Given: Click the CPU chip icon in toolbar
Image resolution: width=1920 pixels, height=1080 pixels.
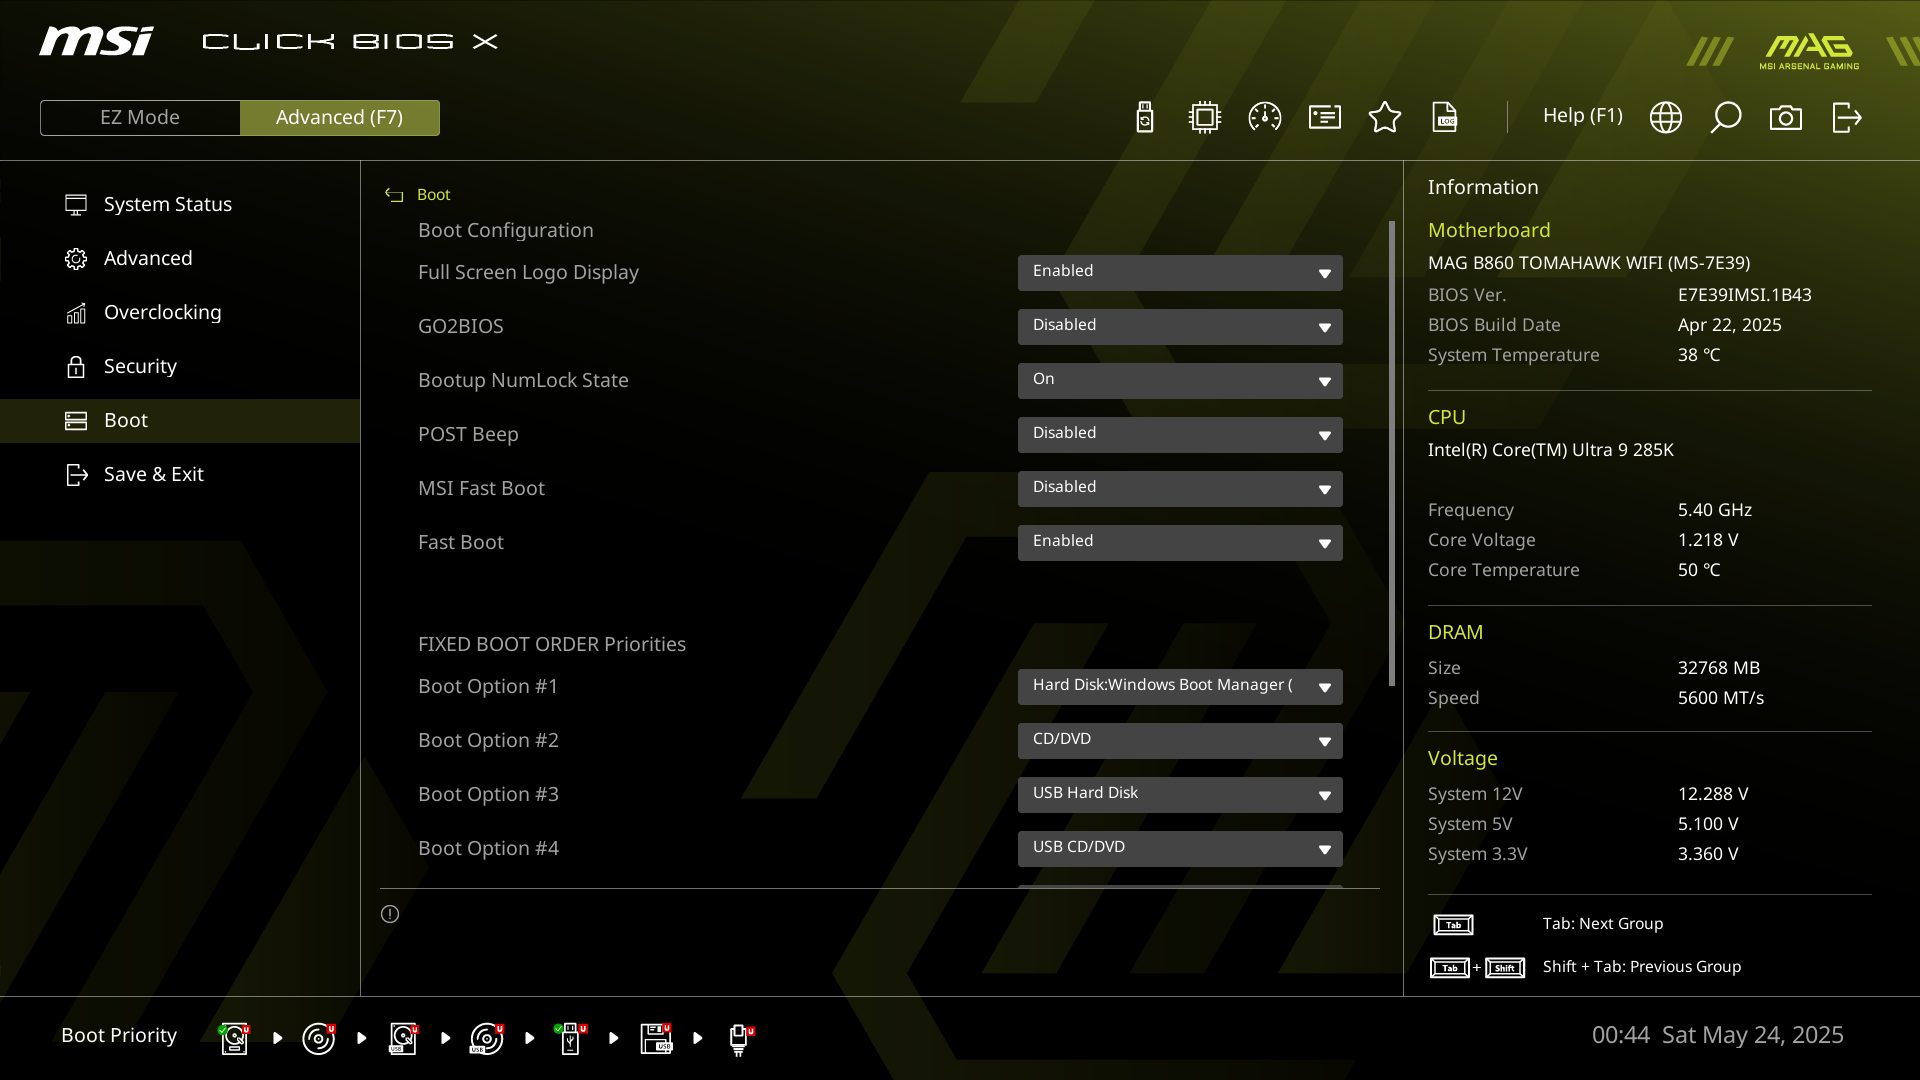Looking at the screenshot, I should (1205, 117).
